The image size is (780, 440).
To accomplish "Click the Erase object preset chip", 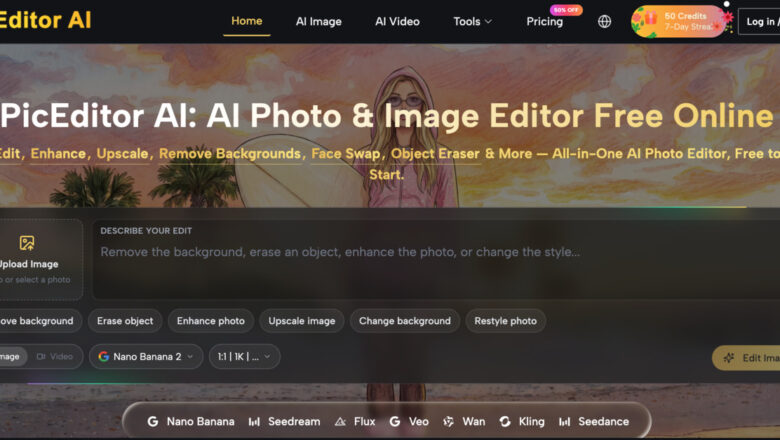I will tap(125, 321).
